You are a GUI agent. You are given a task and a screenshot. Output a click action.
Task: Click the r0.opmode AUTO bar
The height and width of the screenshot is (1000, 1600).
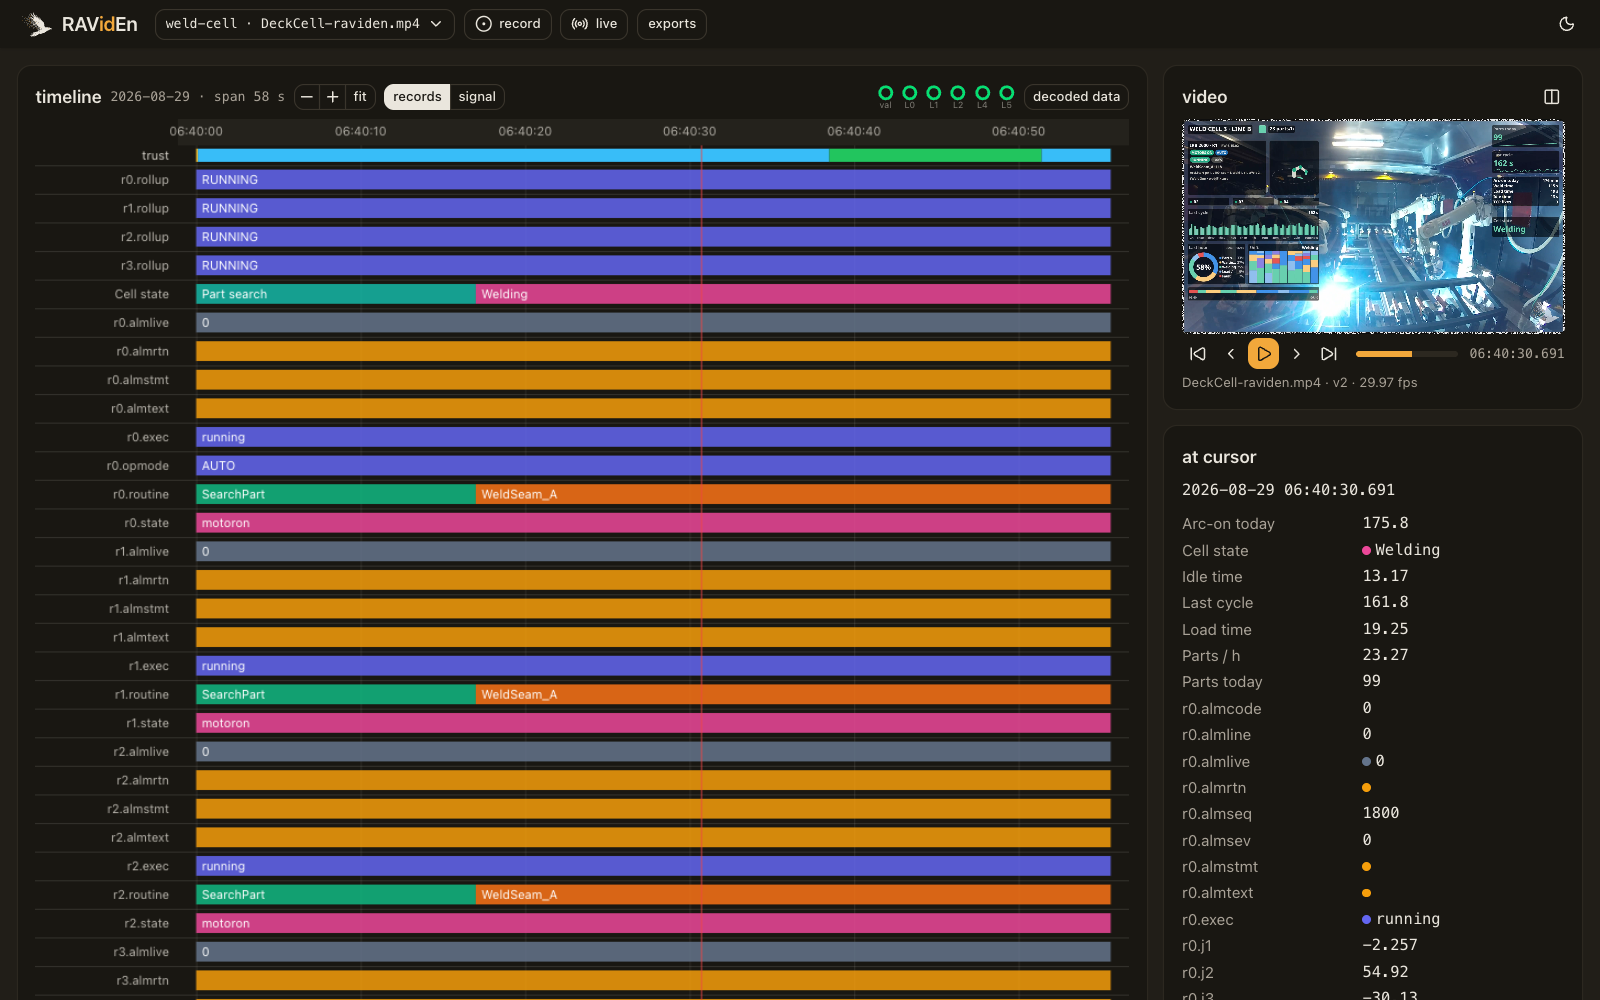pos(653,466)
